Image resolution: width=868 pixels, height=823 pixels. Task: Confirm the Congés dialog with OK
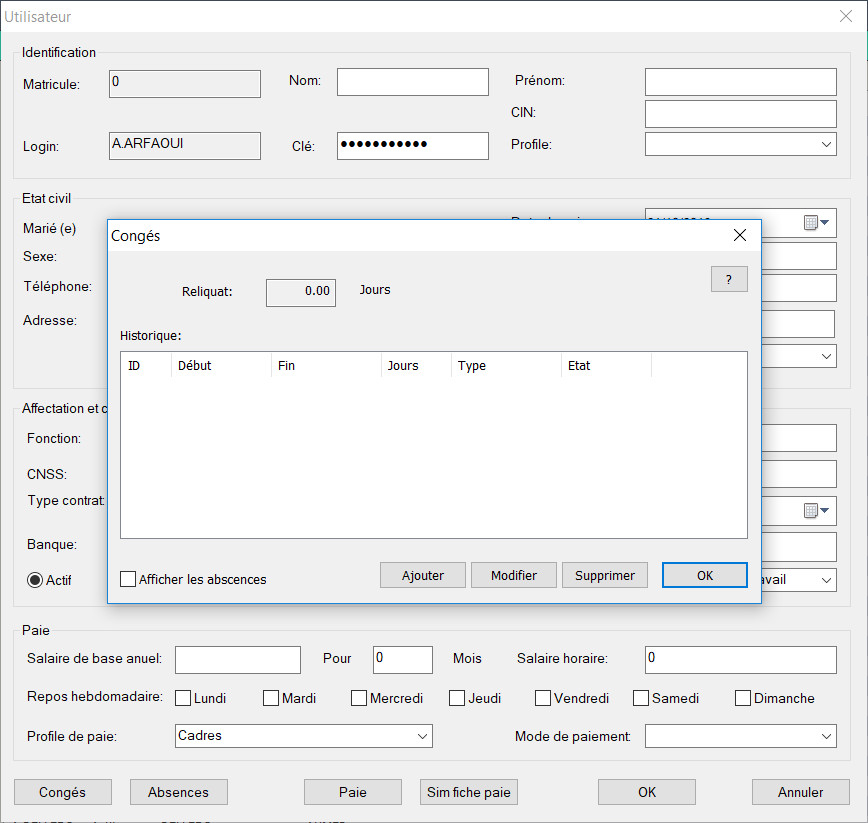click(705, 575)
